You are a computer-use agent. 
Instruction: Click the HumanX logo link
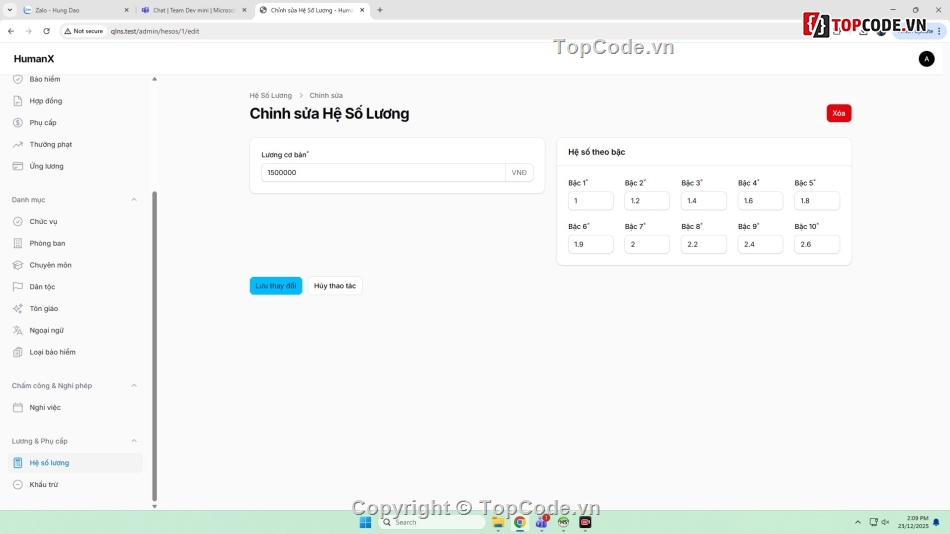pyautogui.click(x=34, y=59)
